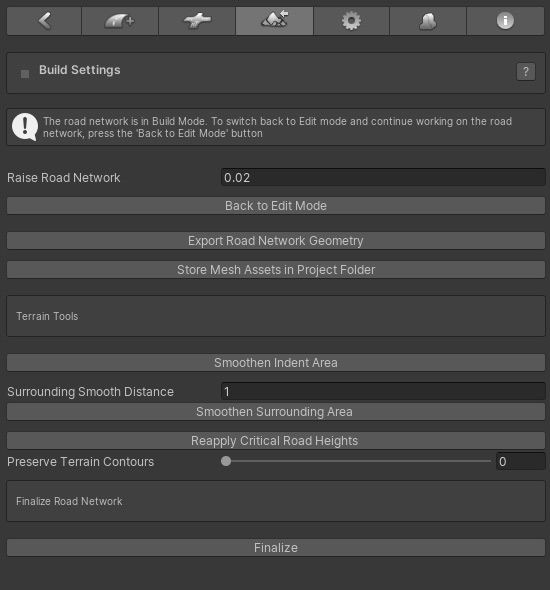The width and height of the screenshot is (550, 590).
Task: Select the terrain build mode icon
Action: click(274, 21)
